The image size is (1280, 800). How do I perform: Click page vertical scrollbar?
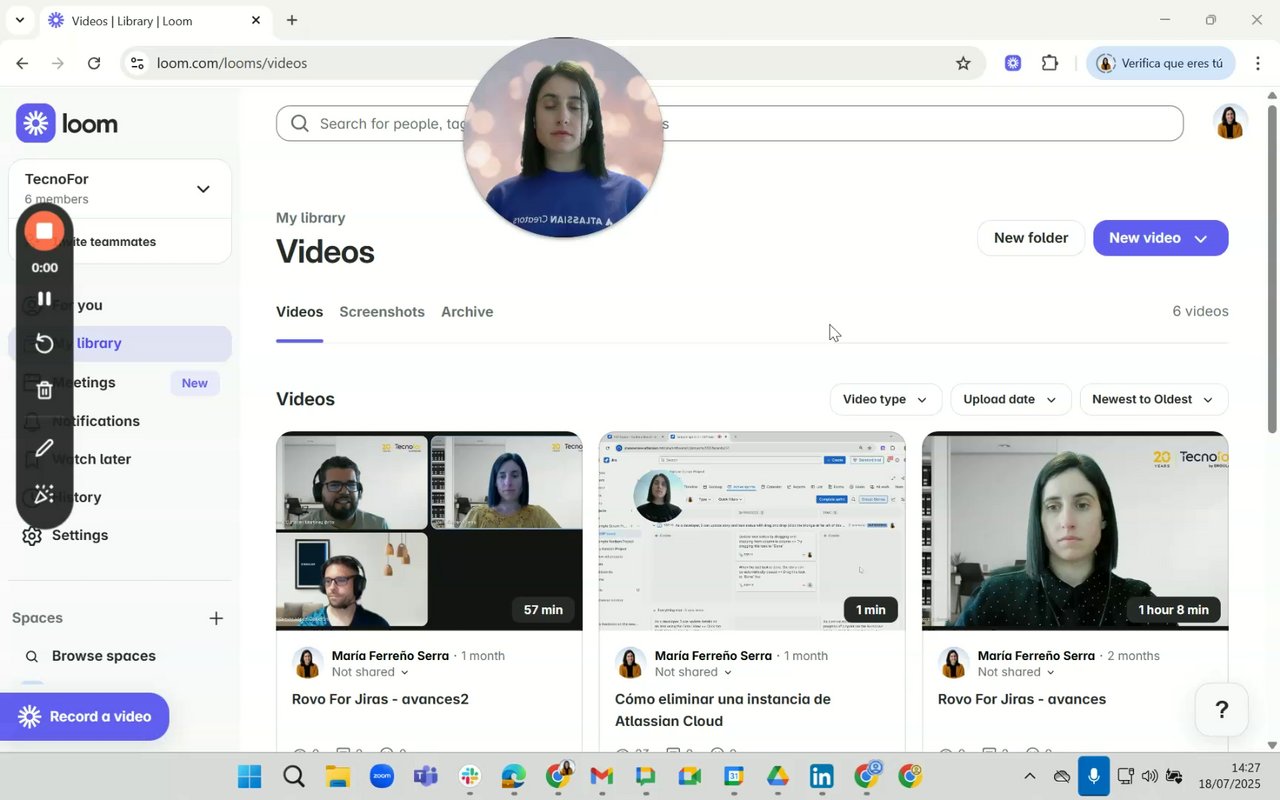coord(1272,268)
